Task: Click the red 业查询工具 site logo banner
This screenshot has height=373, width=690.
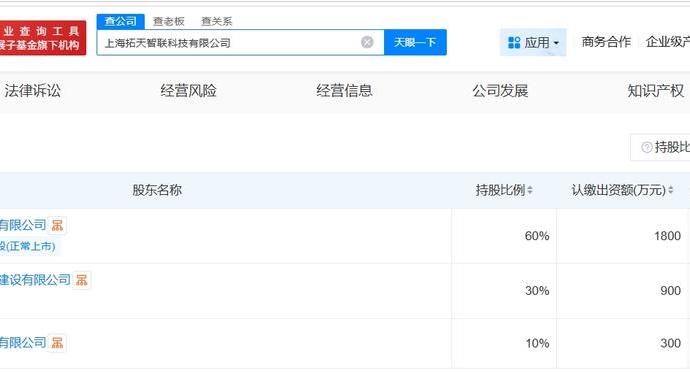Action: pos(43,38)
